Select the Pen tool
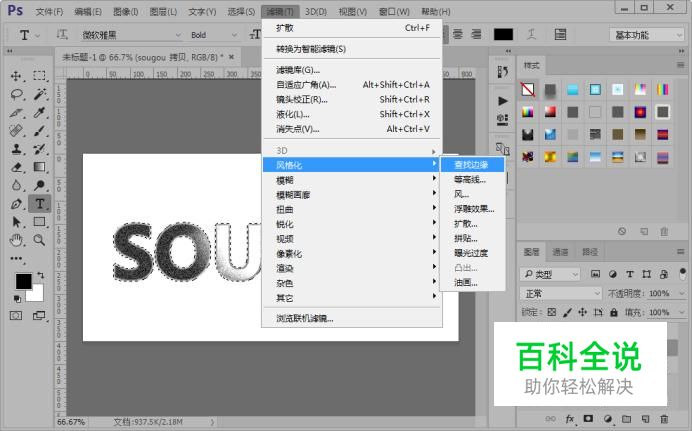 click(16, 204)
